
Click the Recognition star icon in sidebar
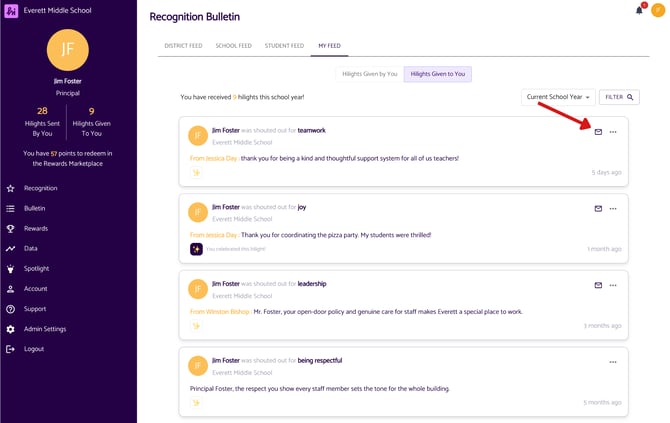click(x=11, y=188)
